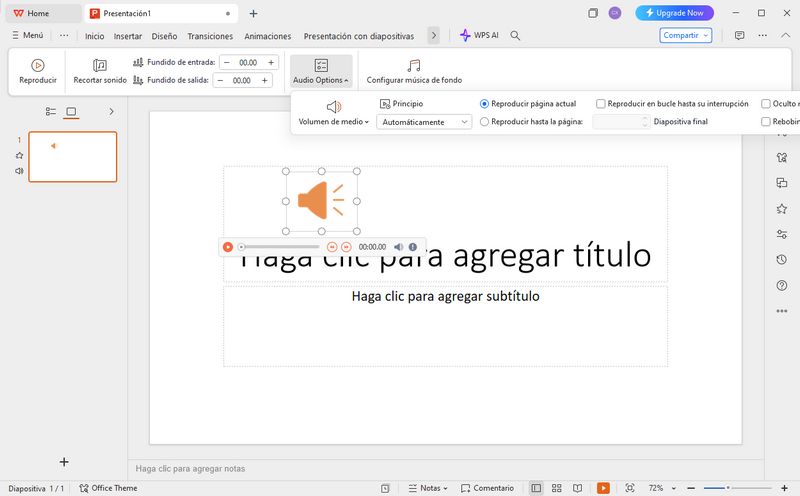Click the Upgrade Now button
Image resolution: width=800 pixels, height=496 pixels.
(x=674, y=13)
